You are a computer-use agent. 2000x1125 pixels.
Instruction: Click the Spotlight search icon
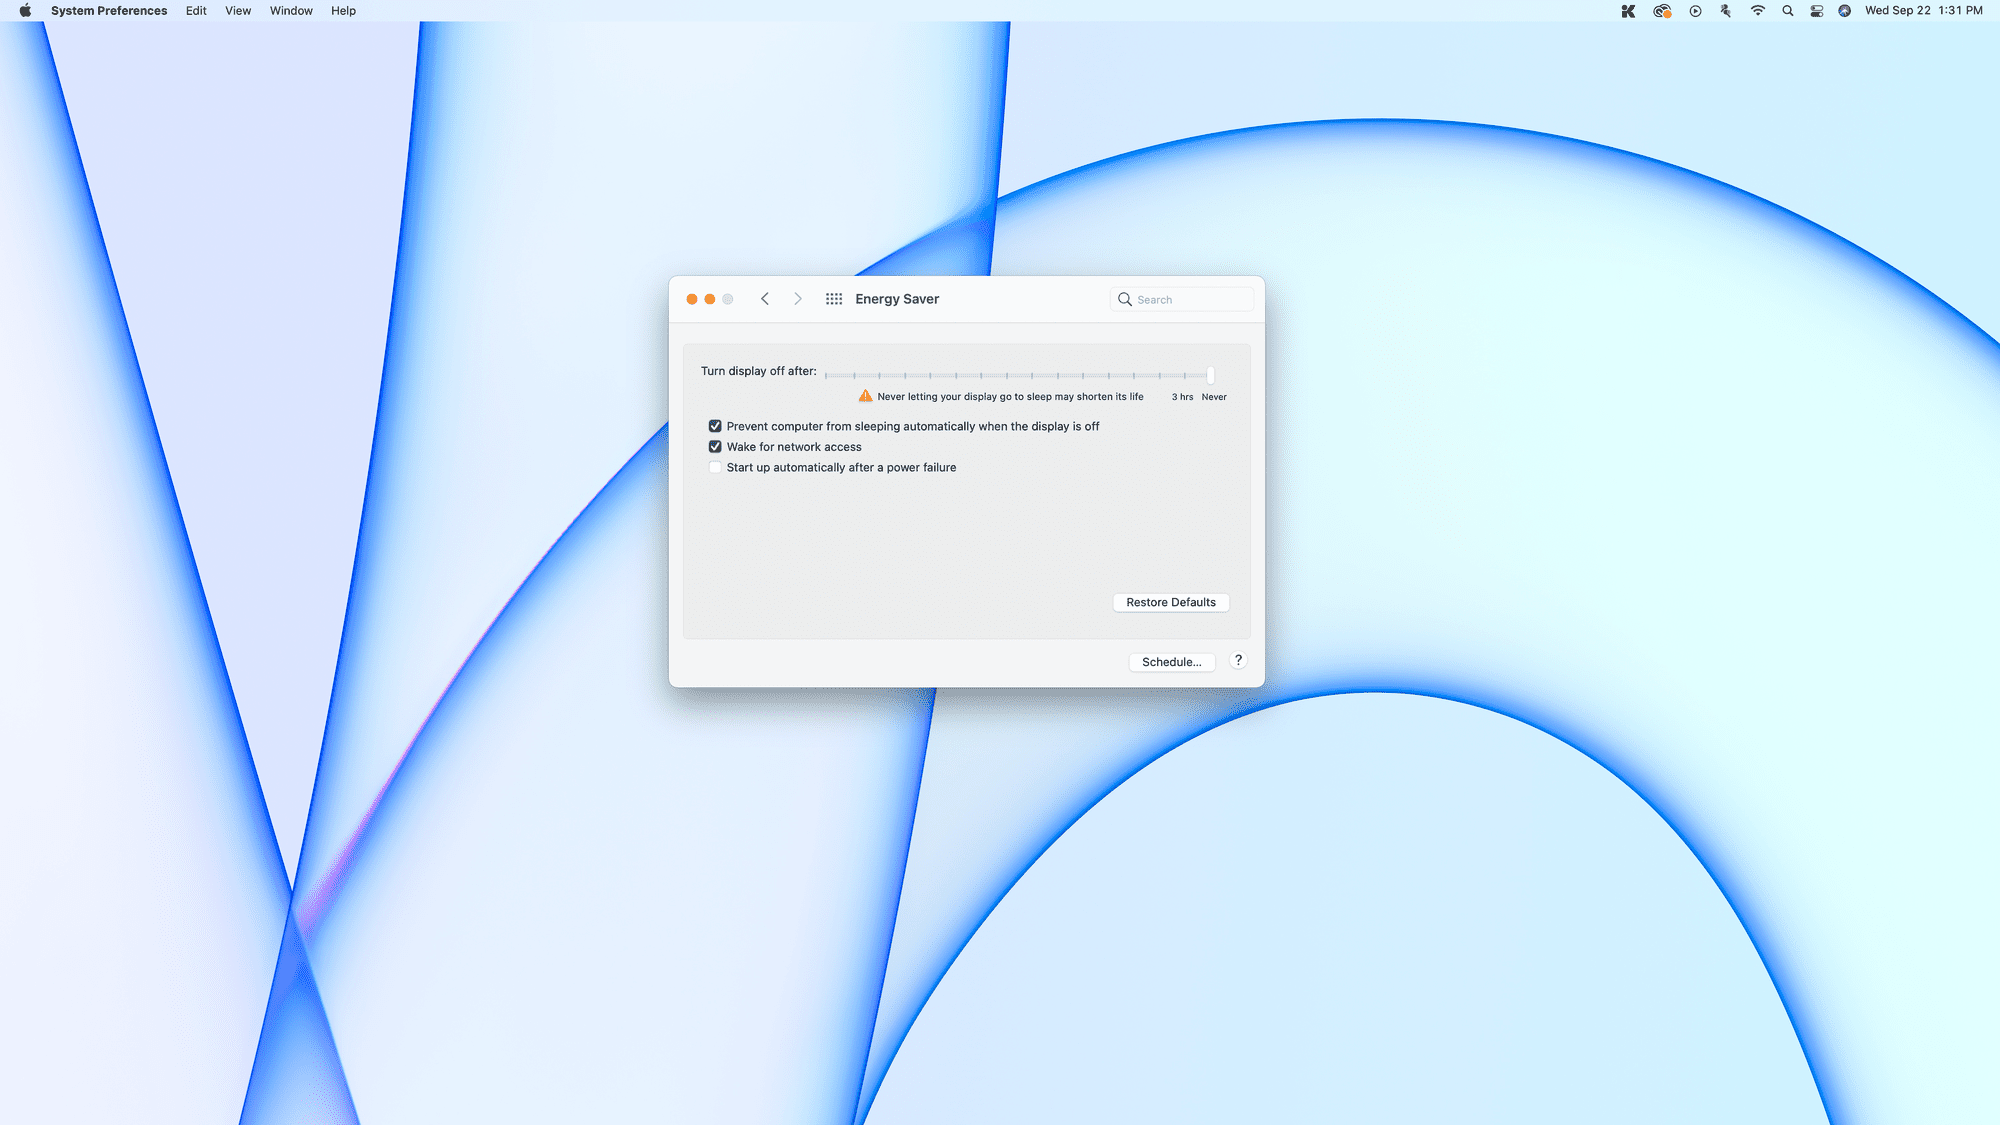[1787, 11]
